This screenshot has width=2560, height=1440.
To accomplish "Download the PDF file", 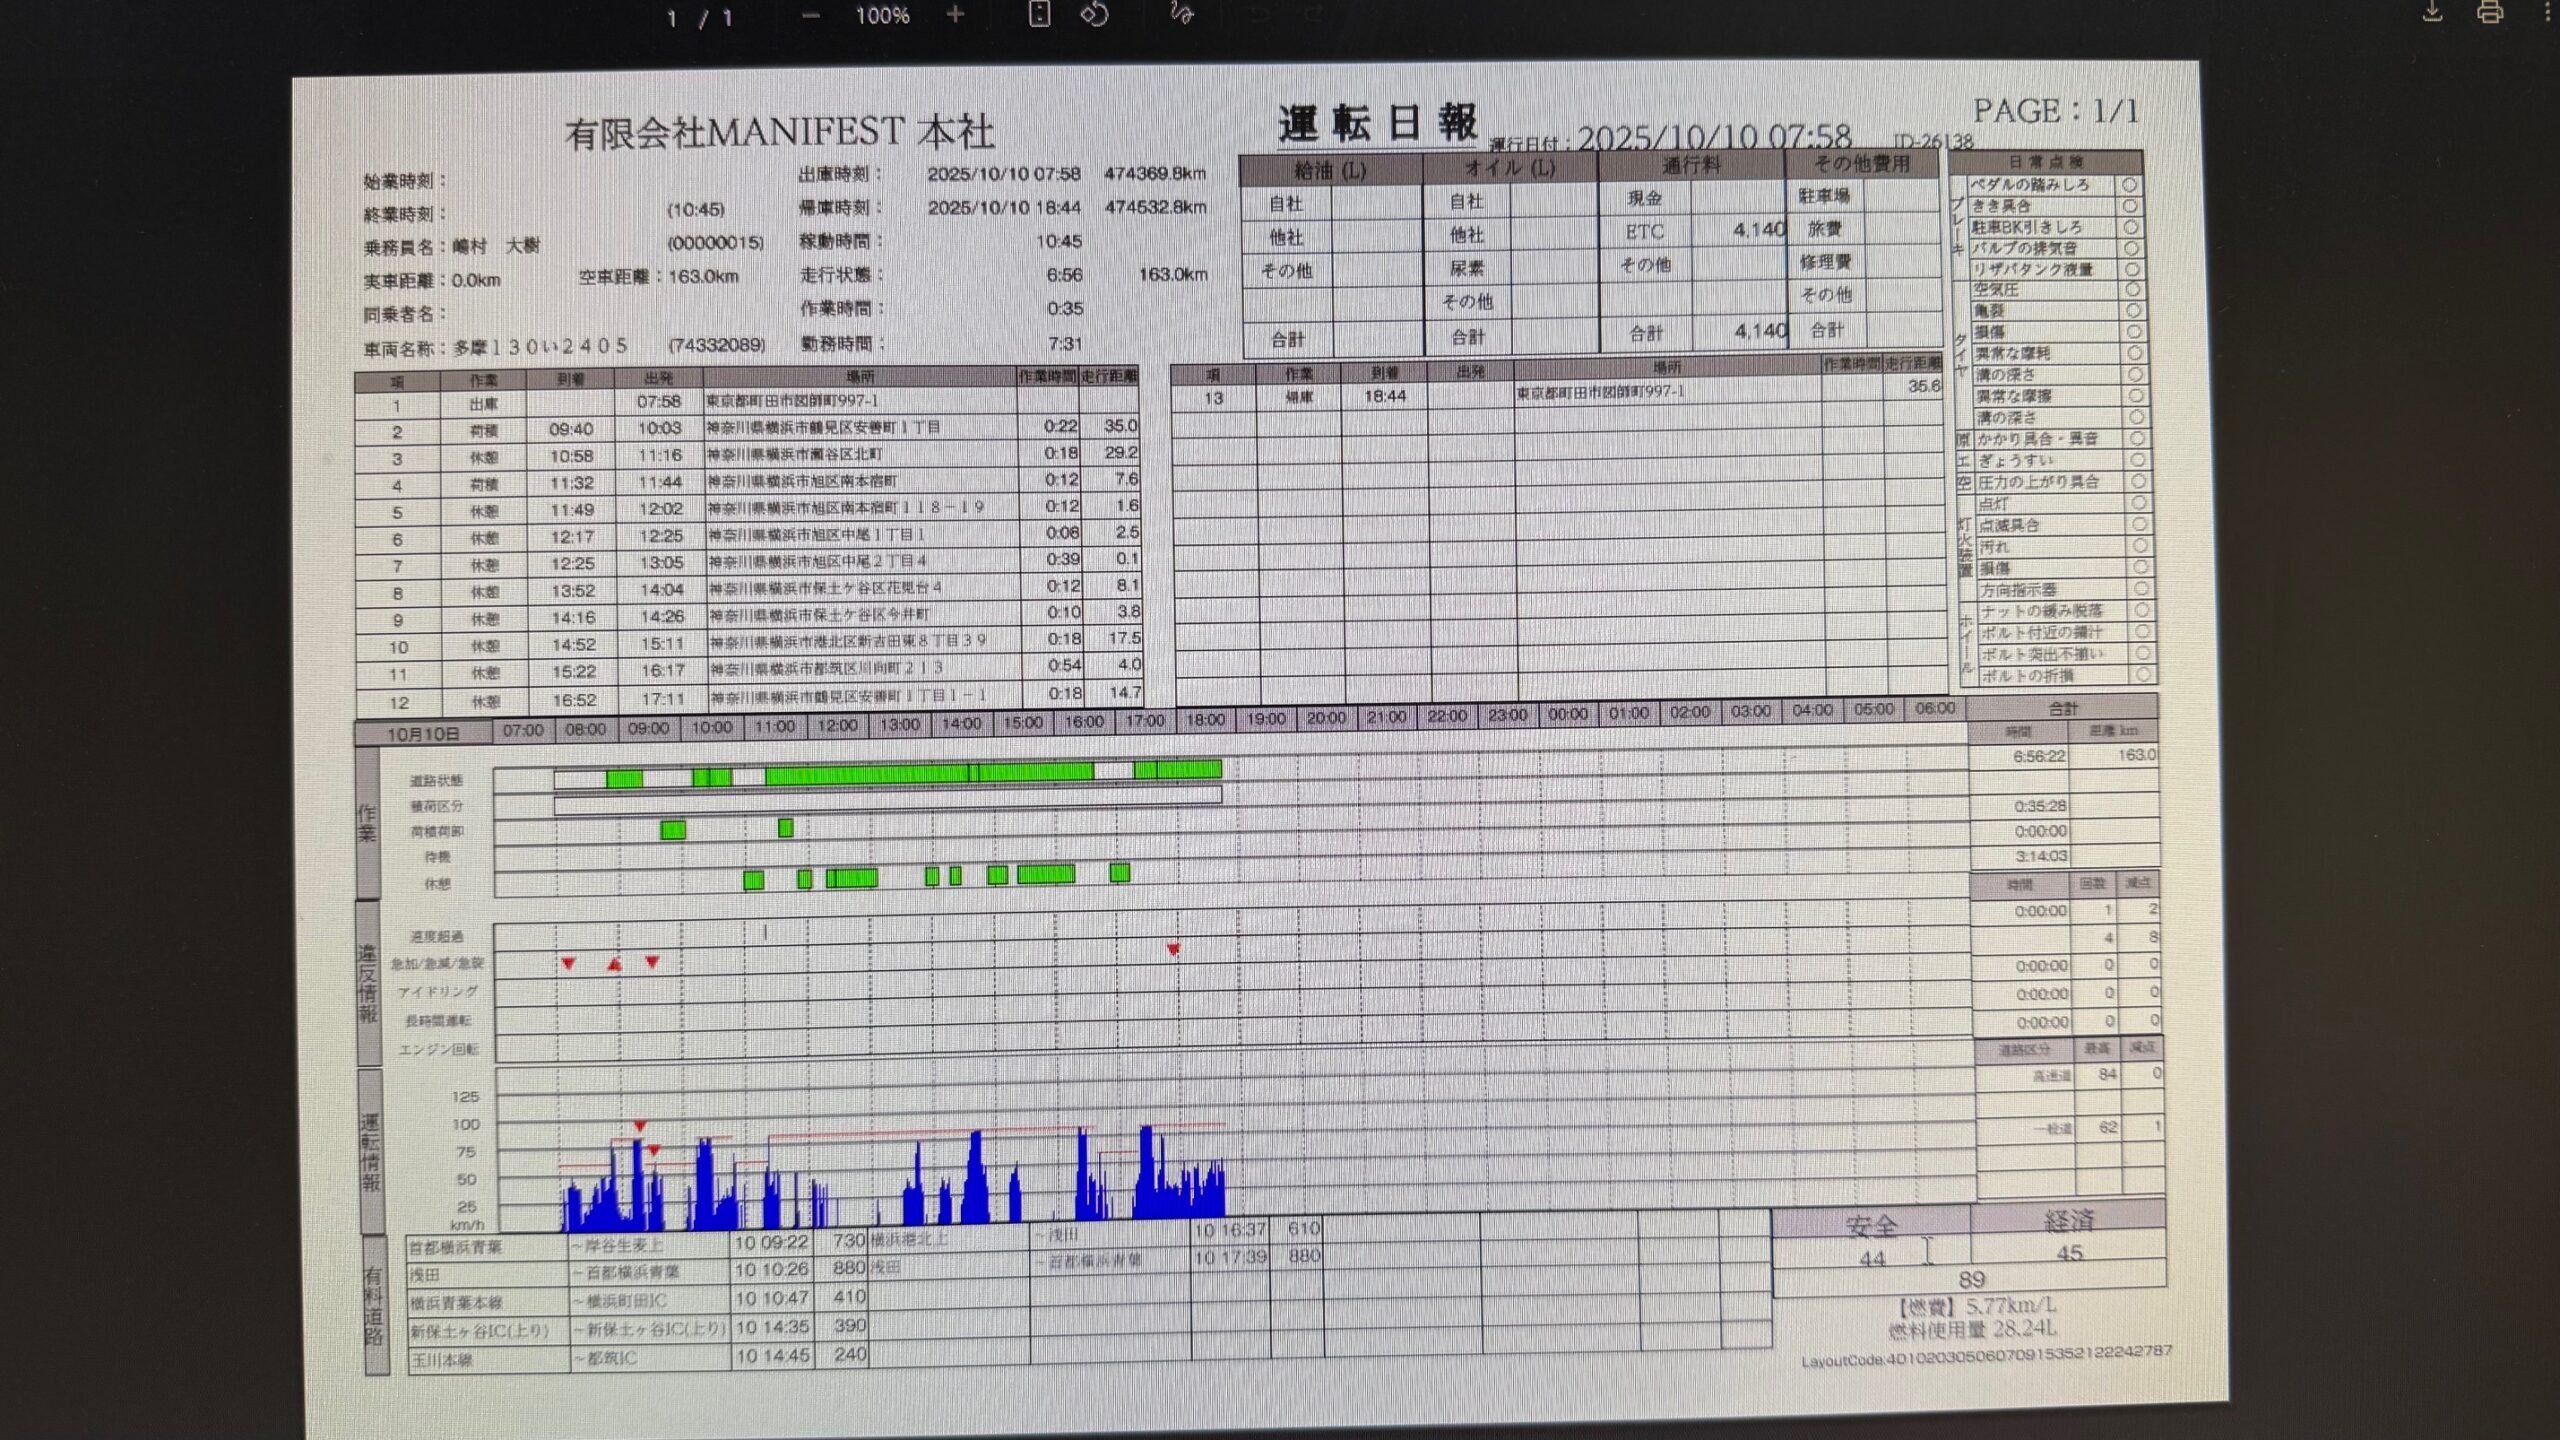I will point(2432,12).
